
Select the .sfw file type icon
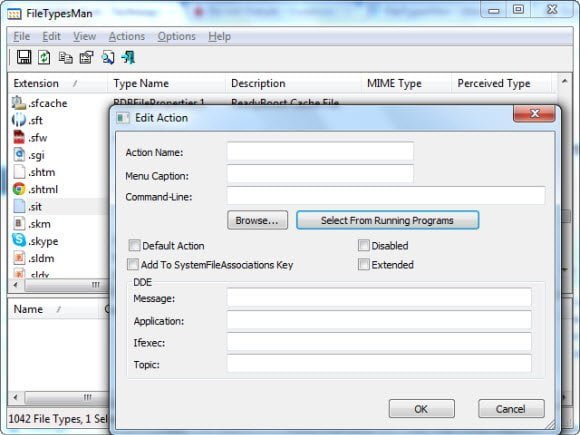pyautogui.click(x=18, y=137)
